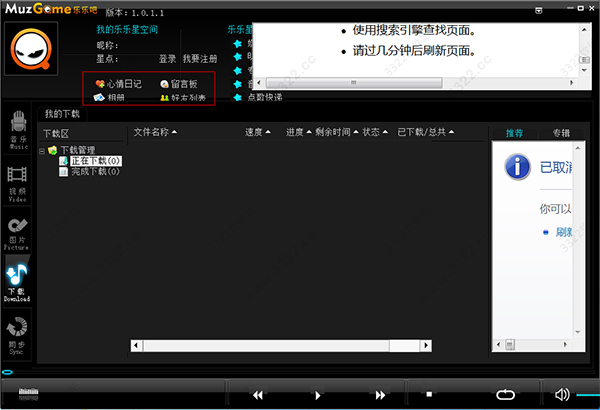Select 完成下载(0) in download tree
The image size is (600, 410).
pos(95,171)
